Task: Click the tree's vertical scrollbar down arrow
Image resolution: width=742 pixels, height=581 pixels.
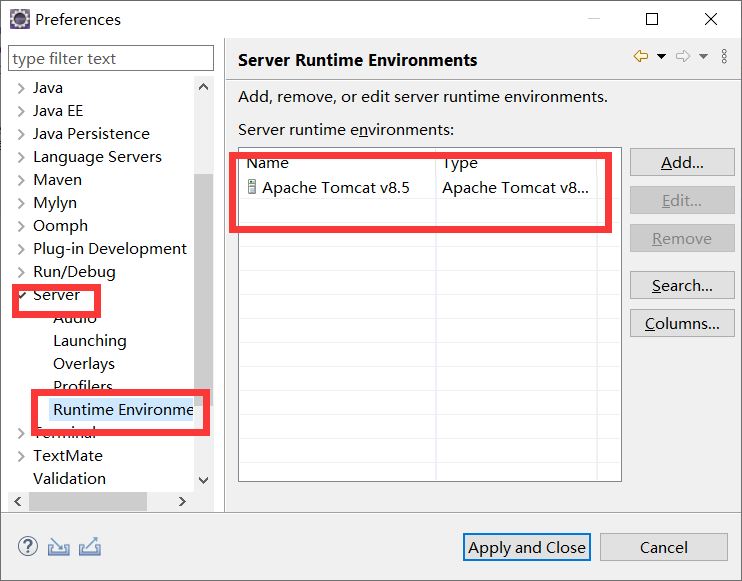Action: (x=204, y=480)
